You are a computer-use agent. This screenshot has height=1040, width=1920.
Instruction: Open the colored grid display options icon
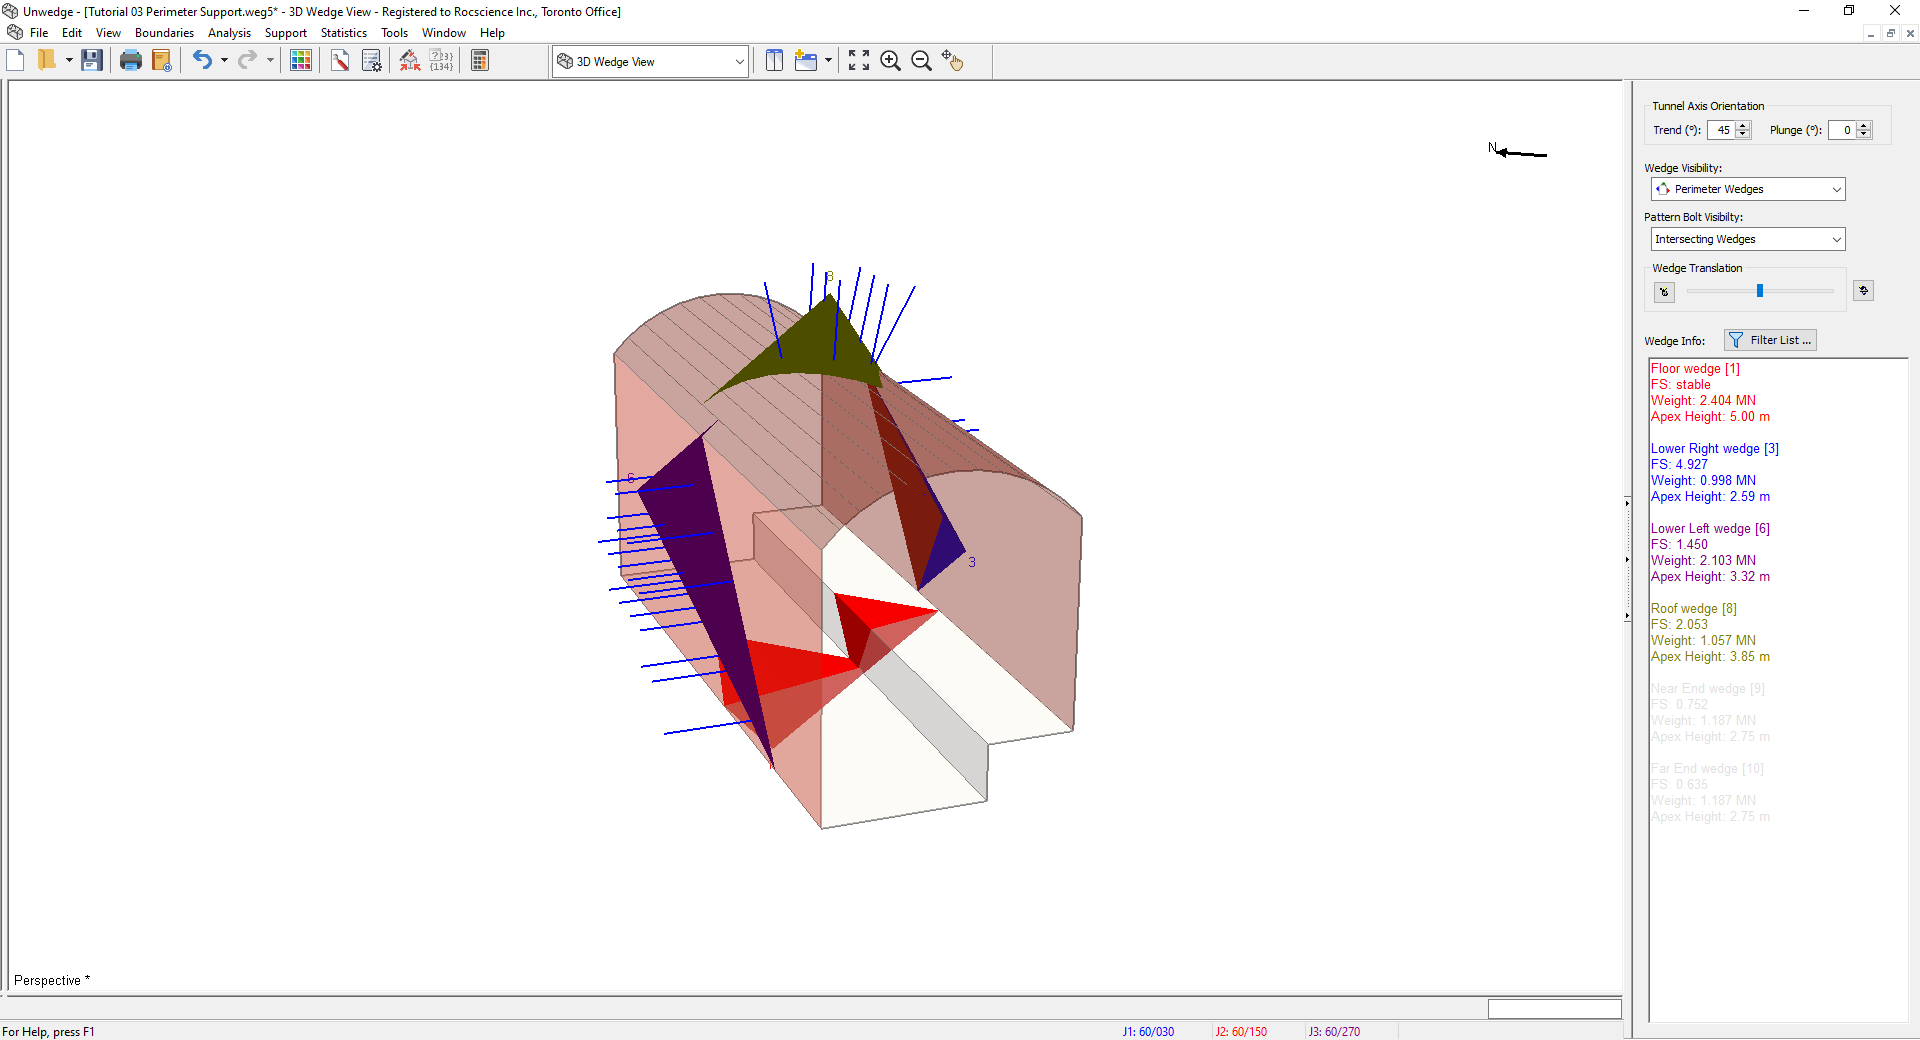tap(300, 61)
